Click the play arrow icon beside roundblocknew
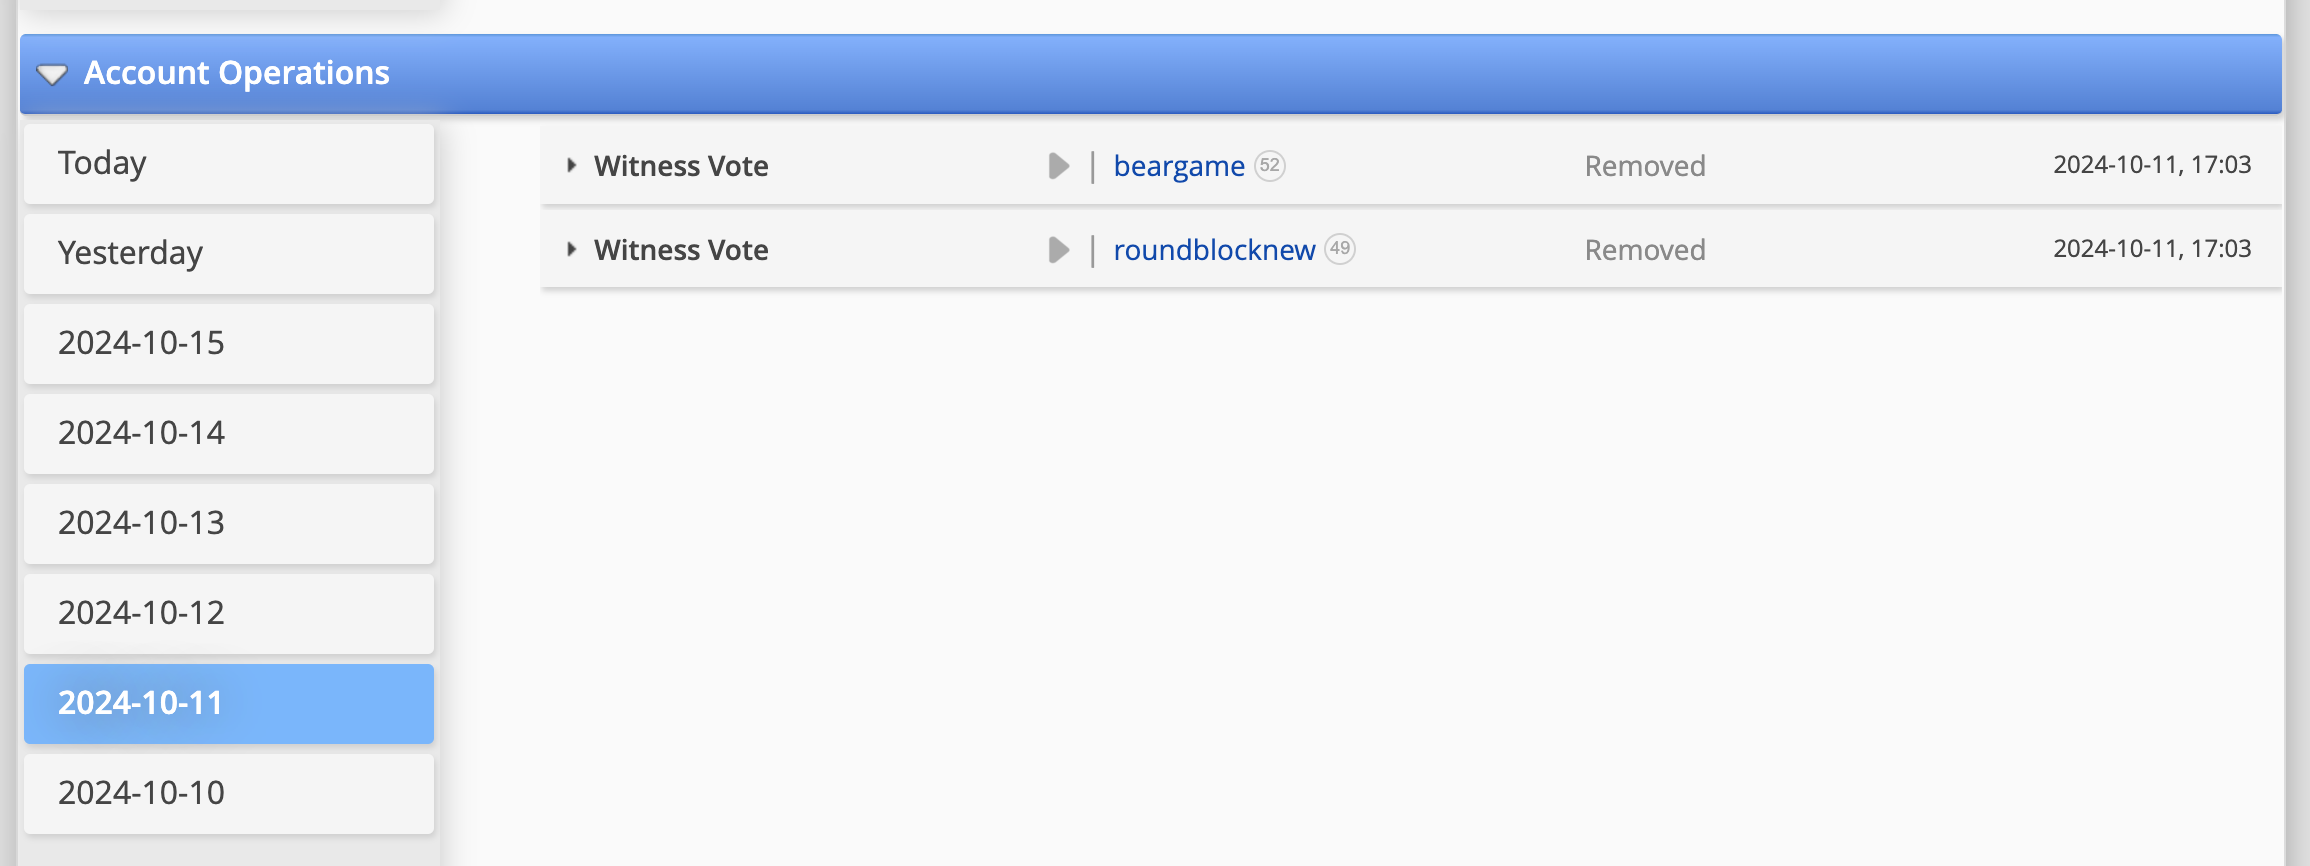 1058,250
